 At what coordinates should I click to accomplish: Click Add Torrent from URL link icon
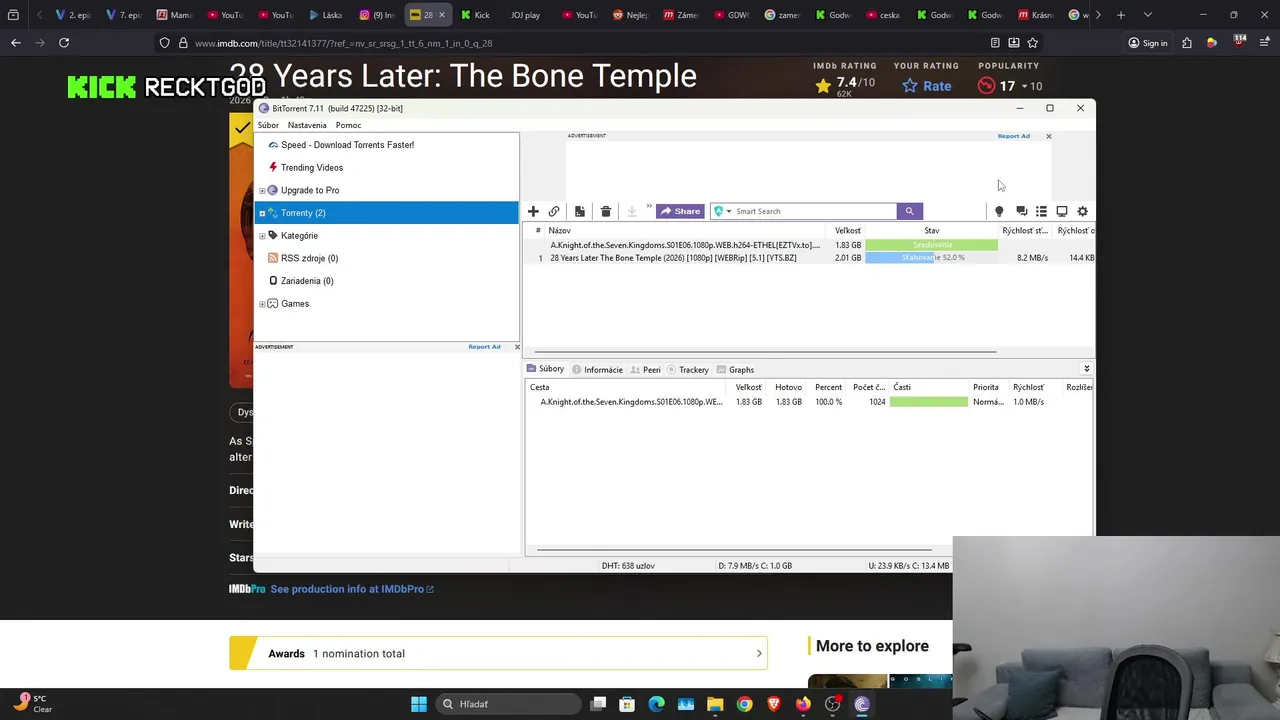click(x=554, y=211)
